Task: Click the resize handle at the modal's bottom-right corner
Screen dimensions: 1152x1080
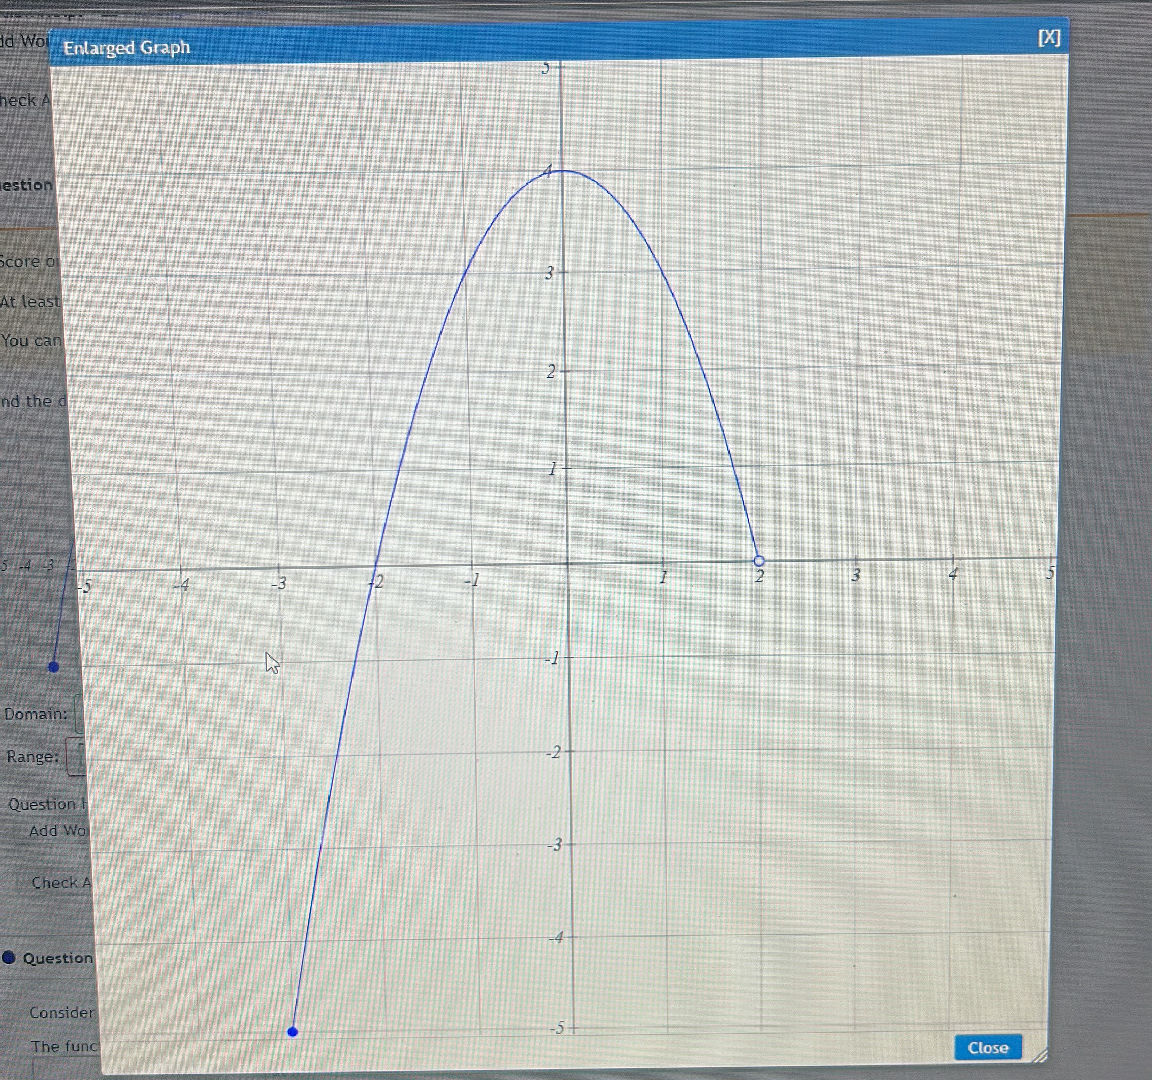Action: pos(1040,1058)
